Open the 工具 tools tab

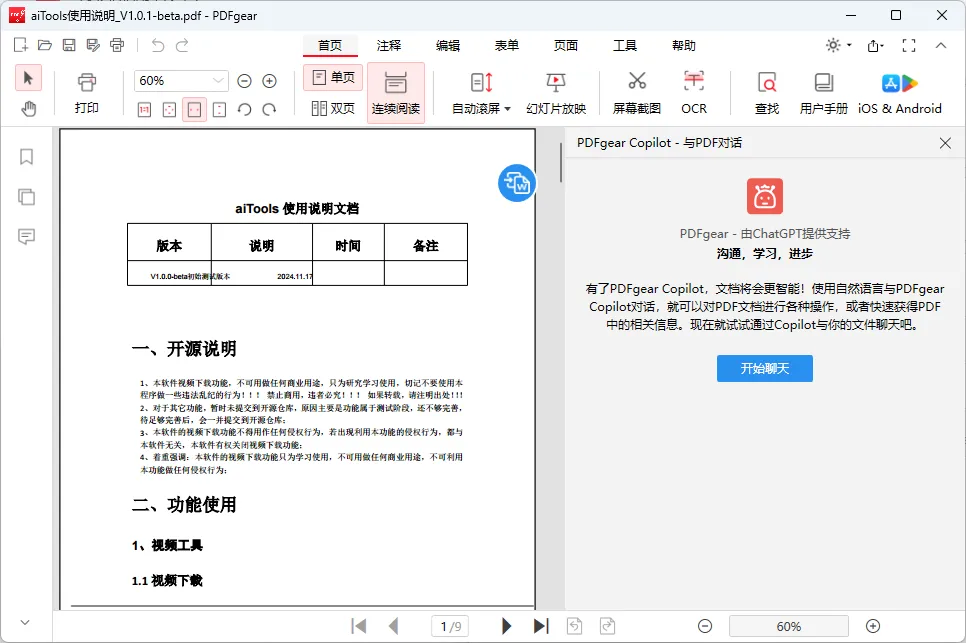[x=625, y=46]
